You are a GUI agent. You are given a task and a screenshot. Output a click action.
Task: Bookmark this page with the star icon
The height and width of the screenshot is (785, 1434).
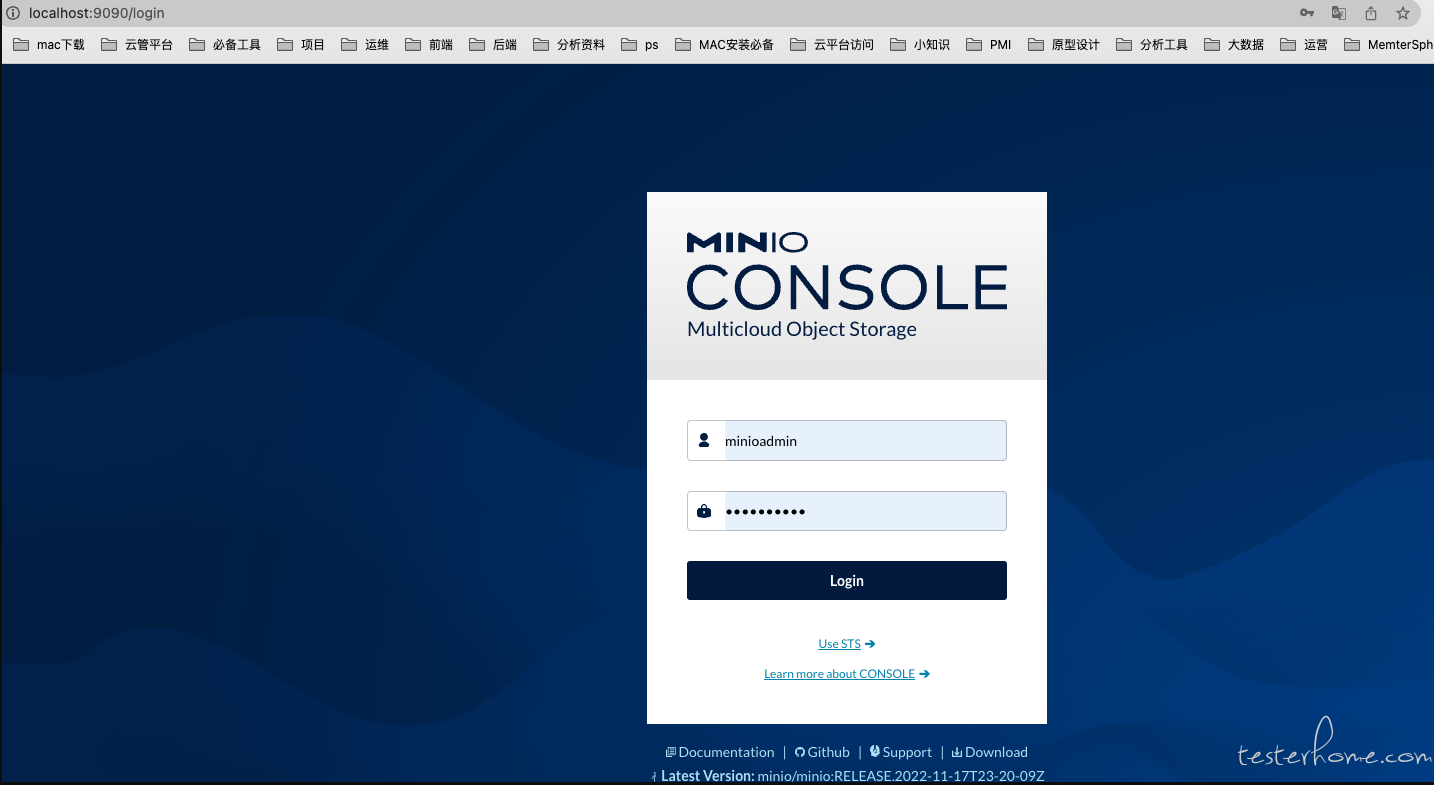tap(1403, 13)
